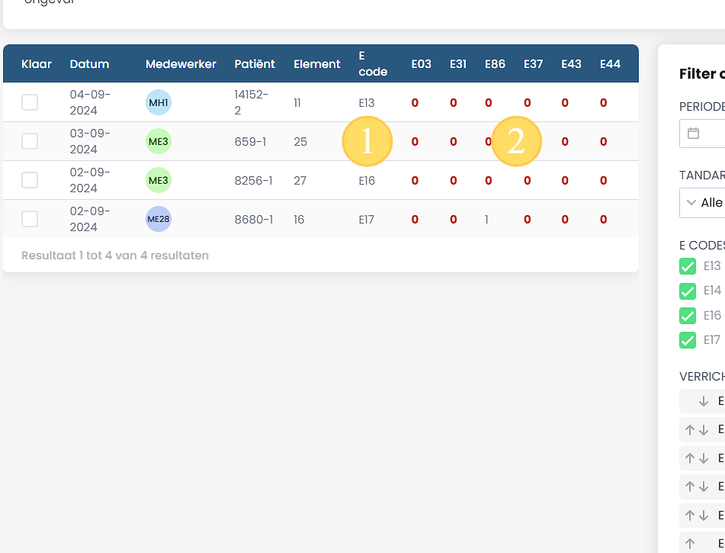Click yellow annotation marker number 2
The width and height of the screenshot is (725, 553).
coord(516,141)
